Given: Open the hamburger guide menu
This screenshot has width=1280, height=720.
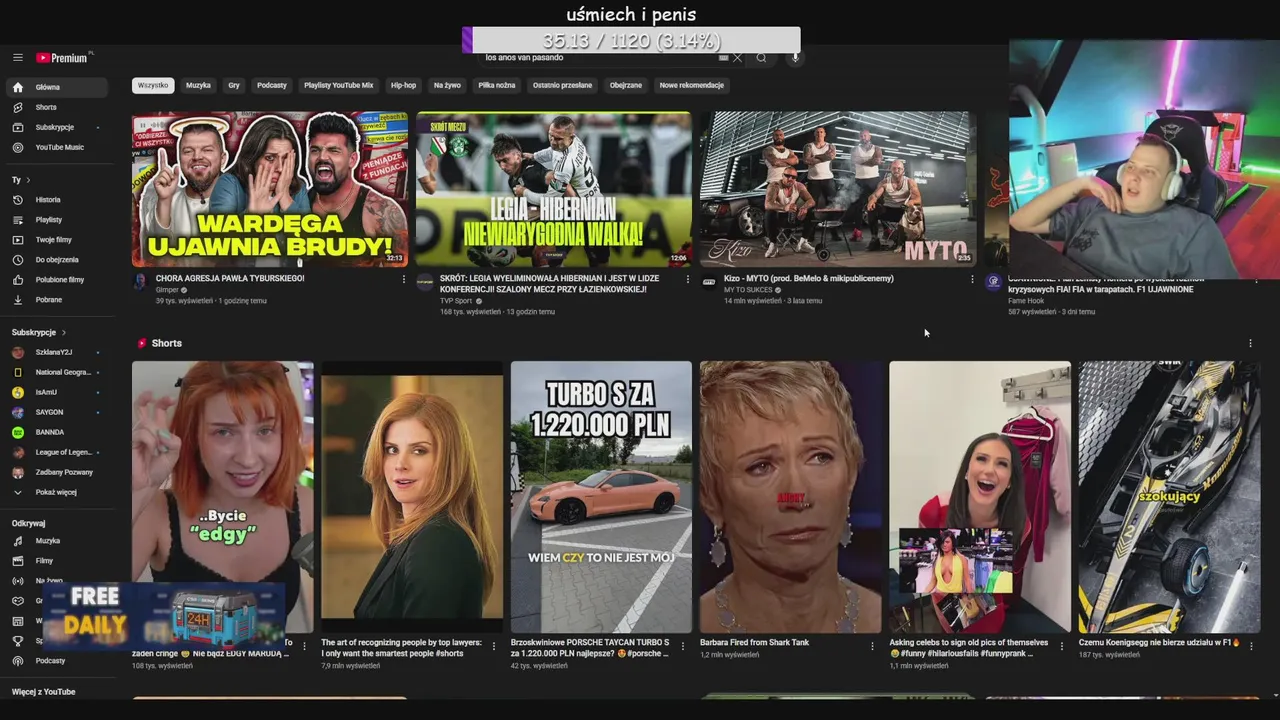Looking at the screenshot, I should click(x=17, y=58).
